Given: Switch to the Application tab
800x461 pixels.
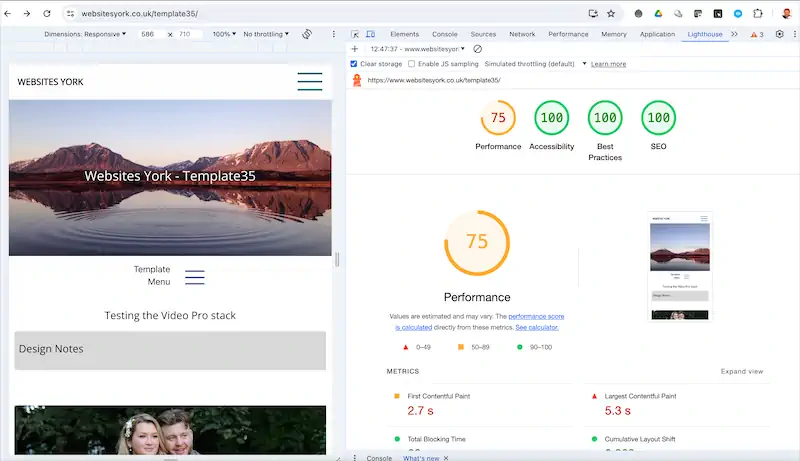Looking at the screenshot, I should [x=657, y=34].
